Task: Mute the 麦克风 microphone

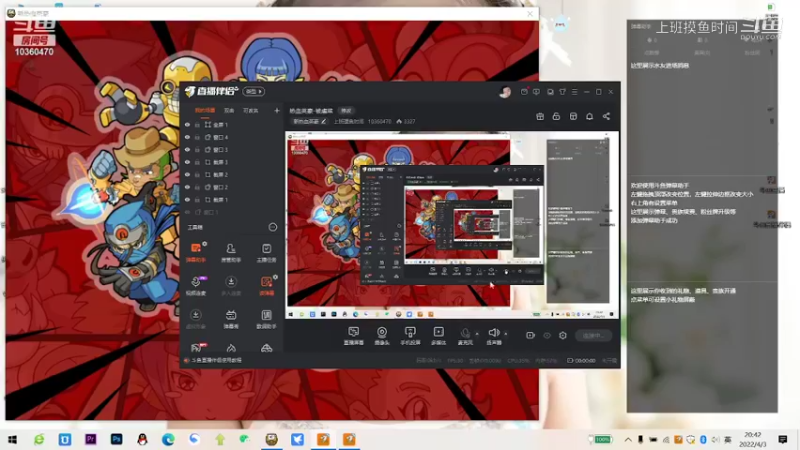Action: pyautogui.click(x=465, y=336)
